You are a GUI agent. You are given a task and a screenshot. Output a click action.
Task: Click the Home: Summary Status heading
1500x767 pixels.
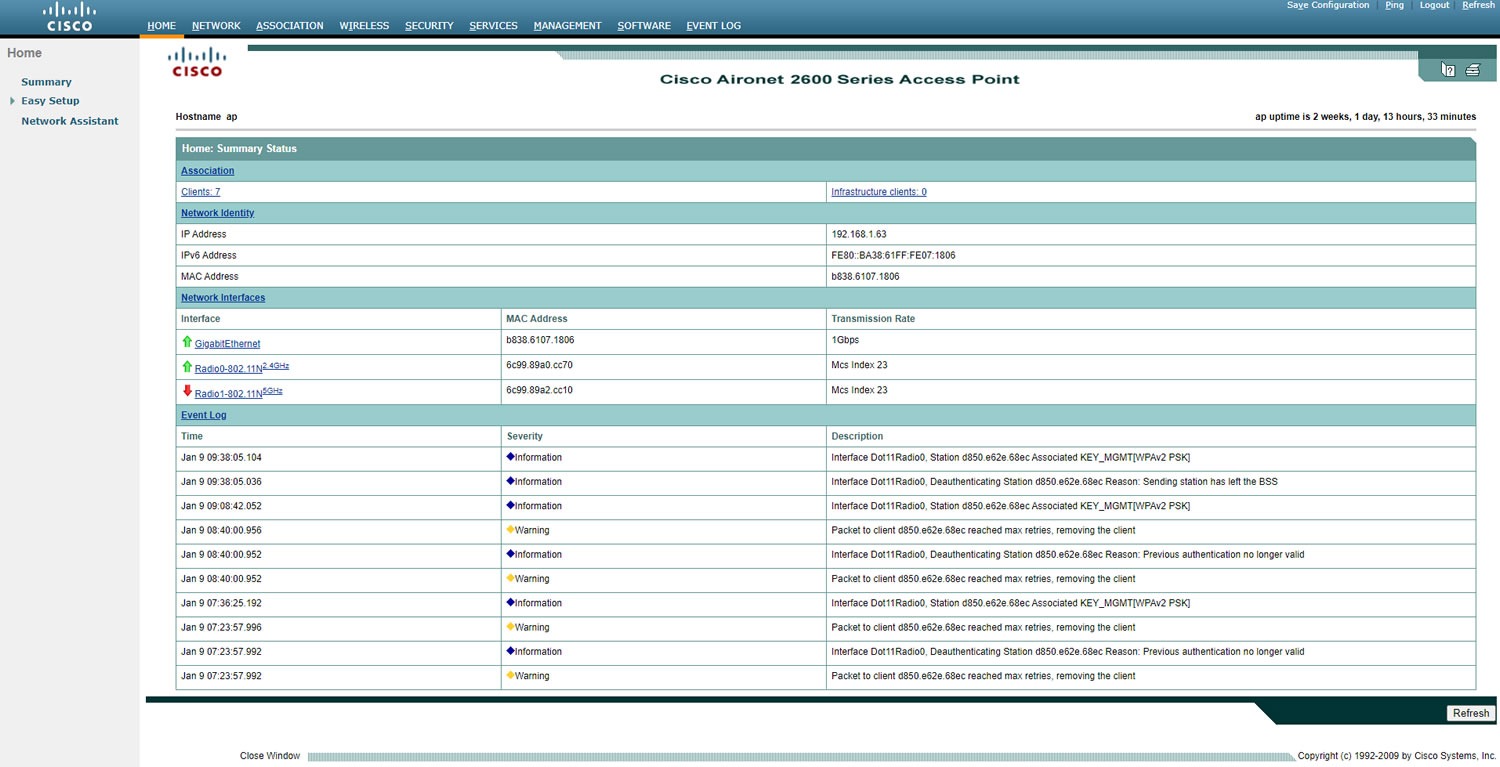pos(239,149)
